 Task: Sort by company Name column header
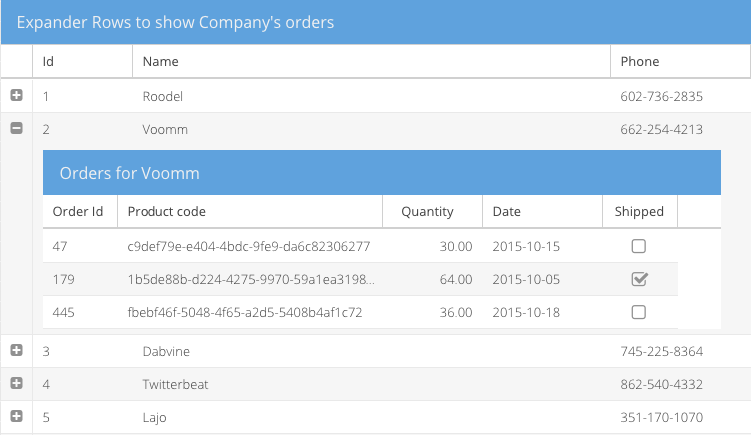point(370,61)
